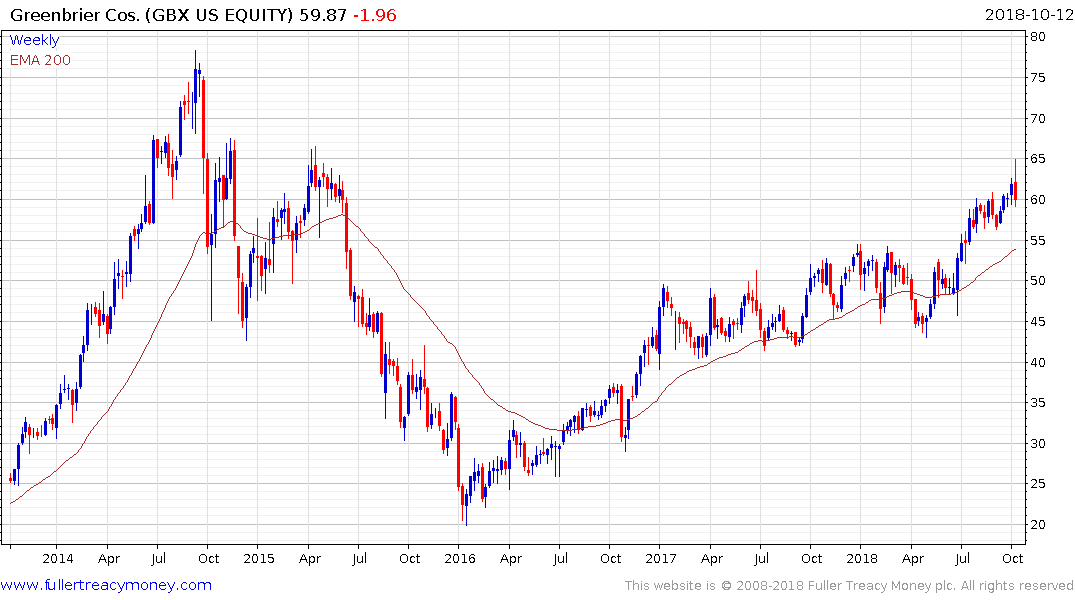The image size is (1075, 600).
Task: Click the final 'Oct' label at chart end
Action: [x=1013, y=558]
